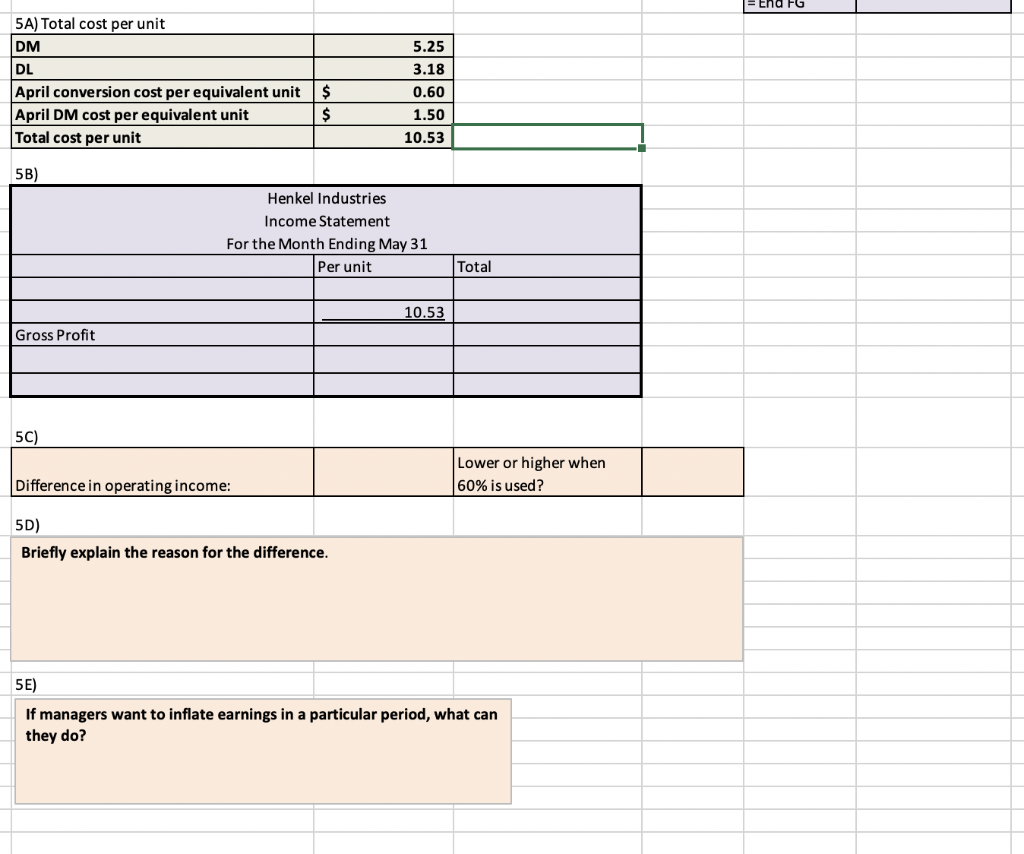The width and height of the screenshot is (1024, 854).
Task: Select 'Lower or higher when 60% is used?' cell
Action: pyautogui.click(x=547, y=472)
